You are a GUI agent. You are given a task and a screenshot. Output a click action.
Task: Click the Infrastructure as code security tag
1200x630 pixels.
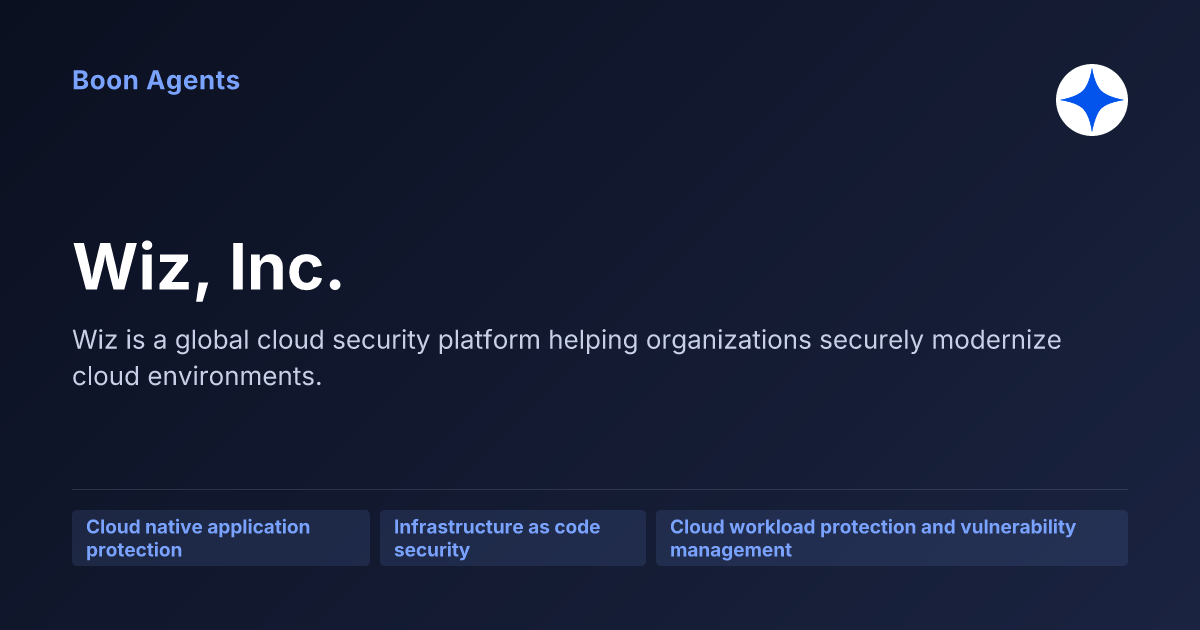tap(513, 538)
